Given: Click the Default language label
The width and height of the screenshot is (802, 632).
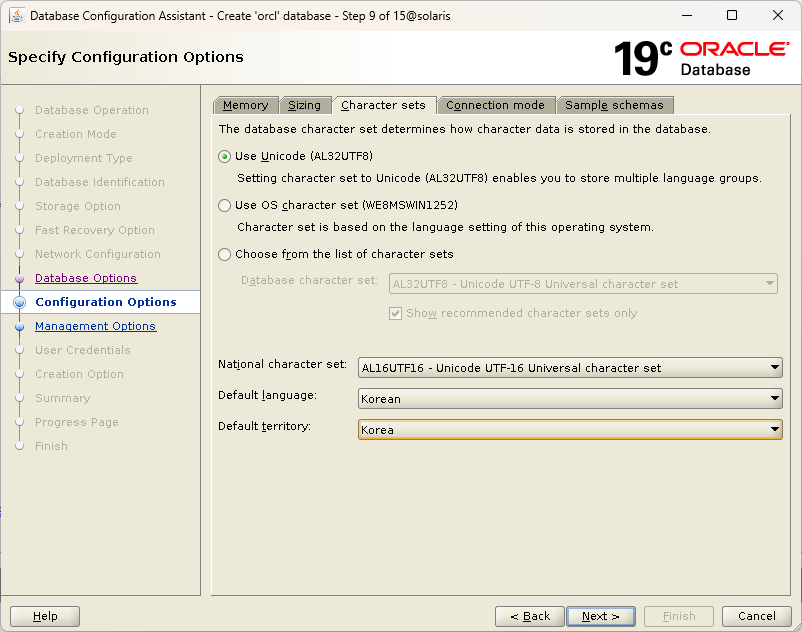Looking at the screenshot, I should [x=267, y=395].
